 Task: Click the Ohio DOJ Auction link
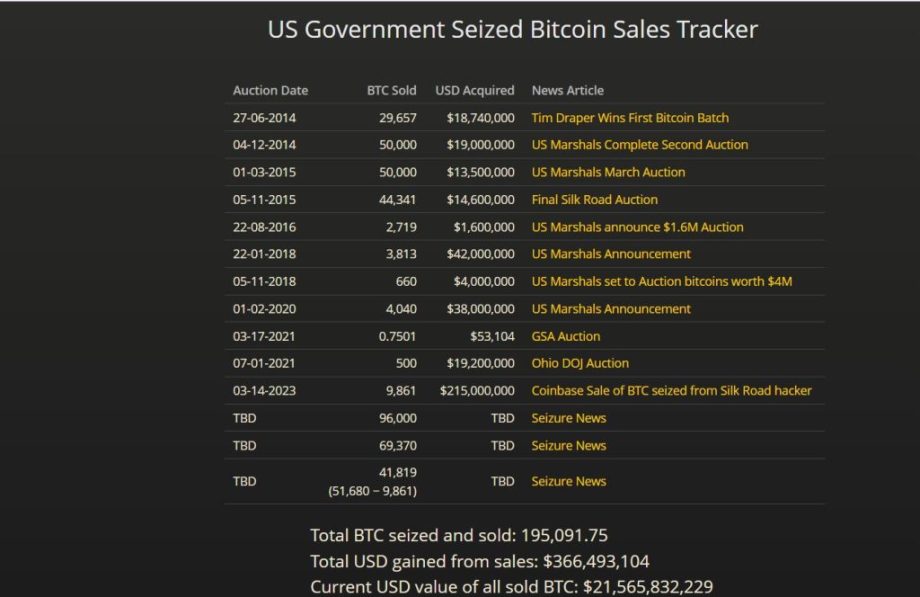tap(580, 364)
